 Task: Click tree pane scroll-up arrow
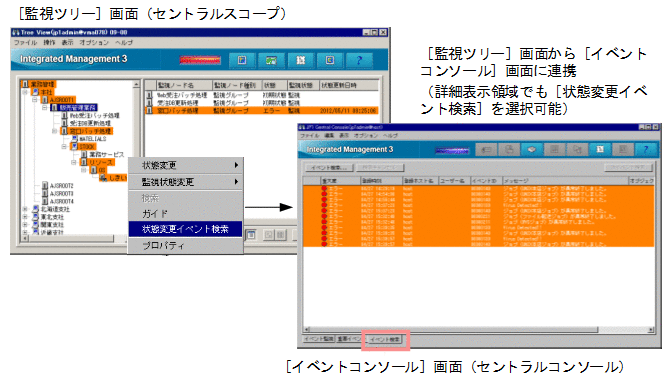136,84
